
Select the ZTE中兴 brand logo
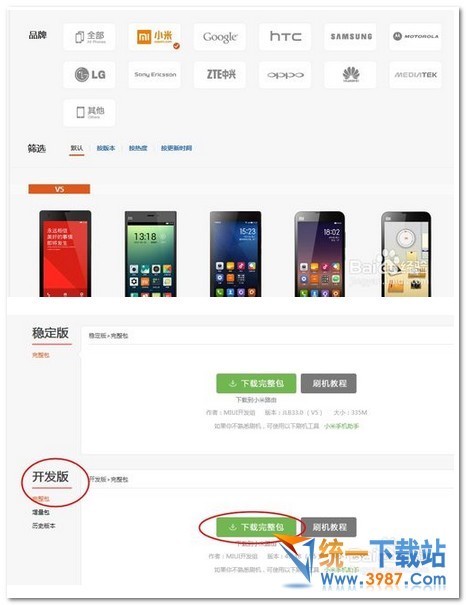(x=219, y=74)
